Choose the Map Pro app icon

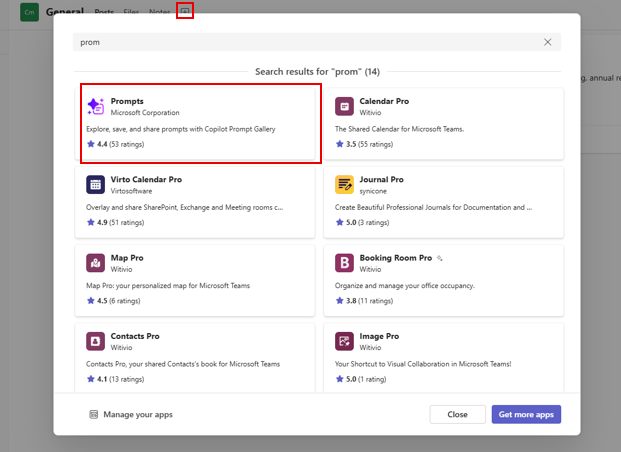point(95,263)
